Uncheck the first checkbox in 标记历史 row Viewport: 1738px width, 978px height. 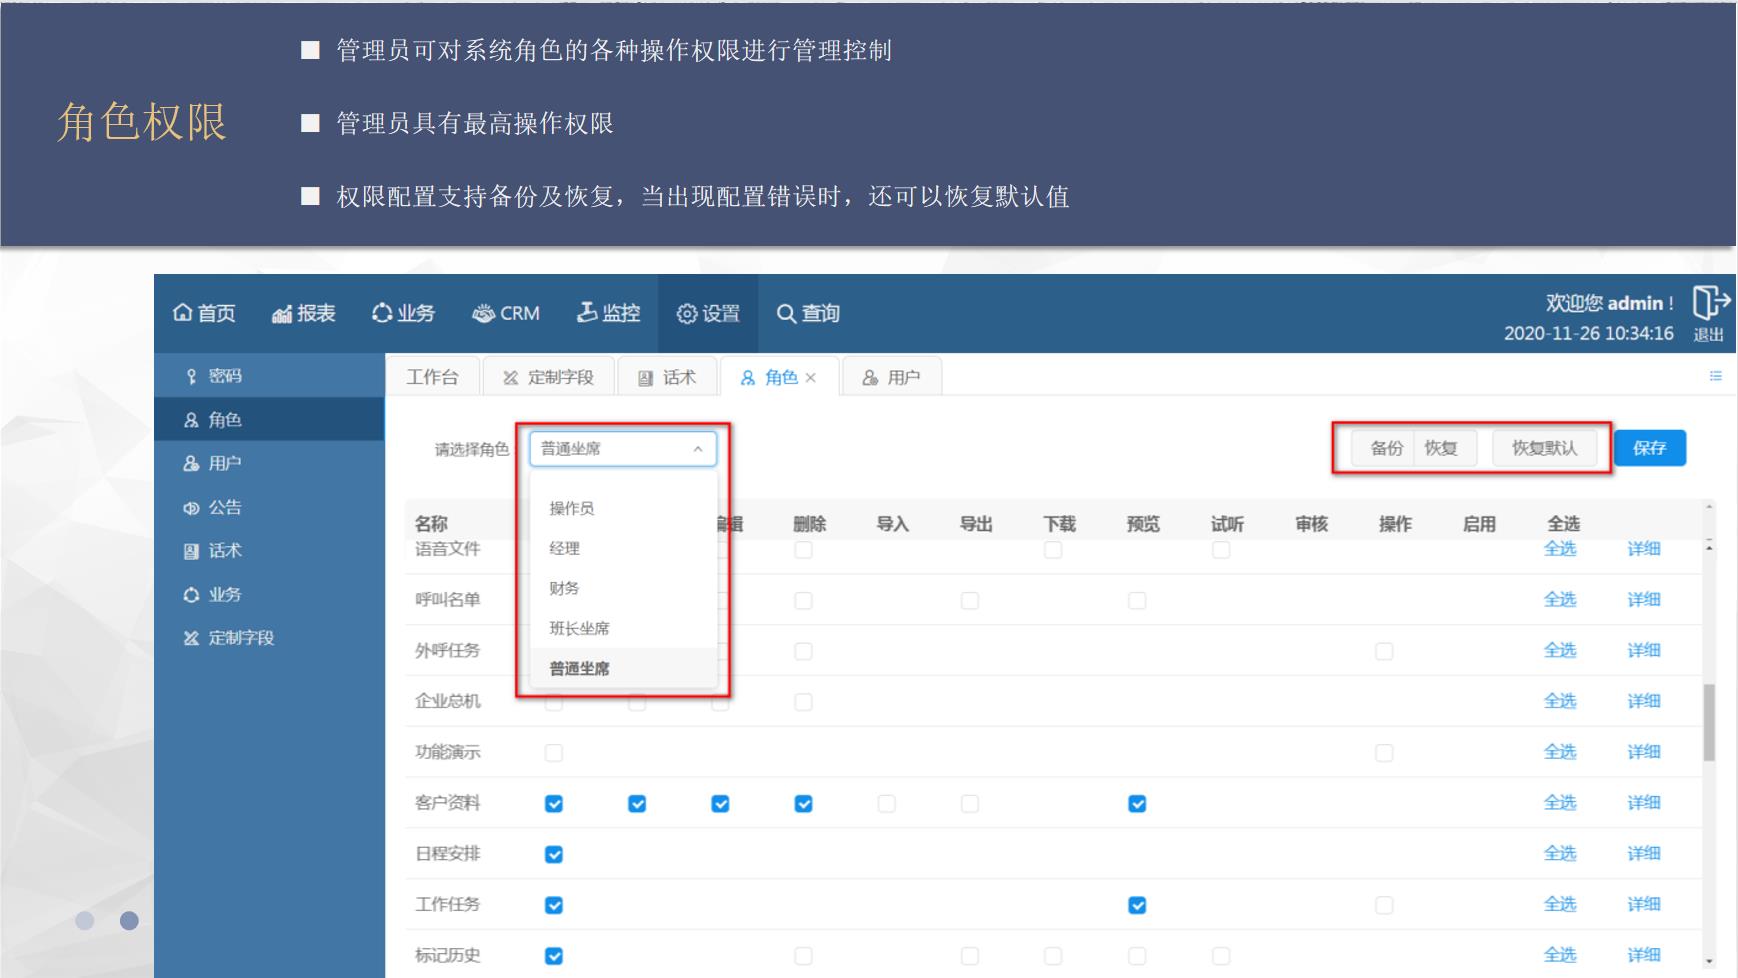(x=554, y=957)
